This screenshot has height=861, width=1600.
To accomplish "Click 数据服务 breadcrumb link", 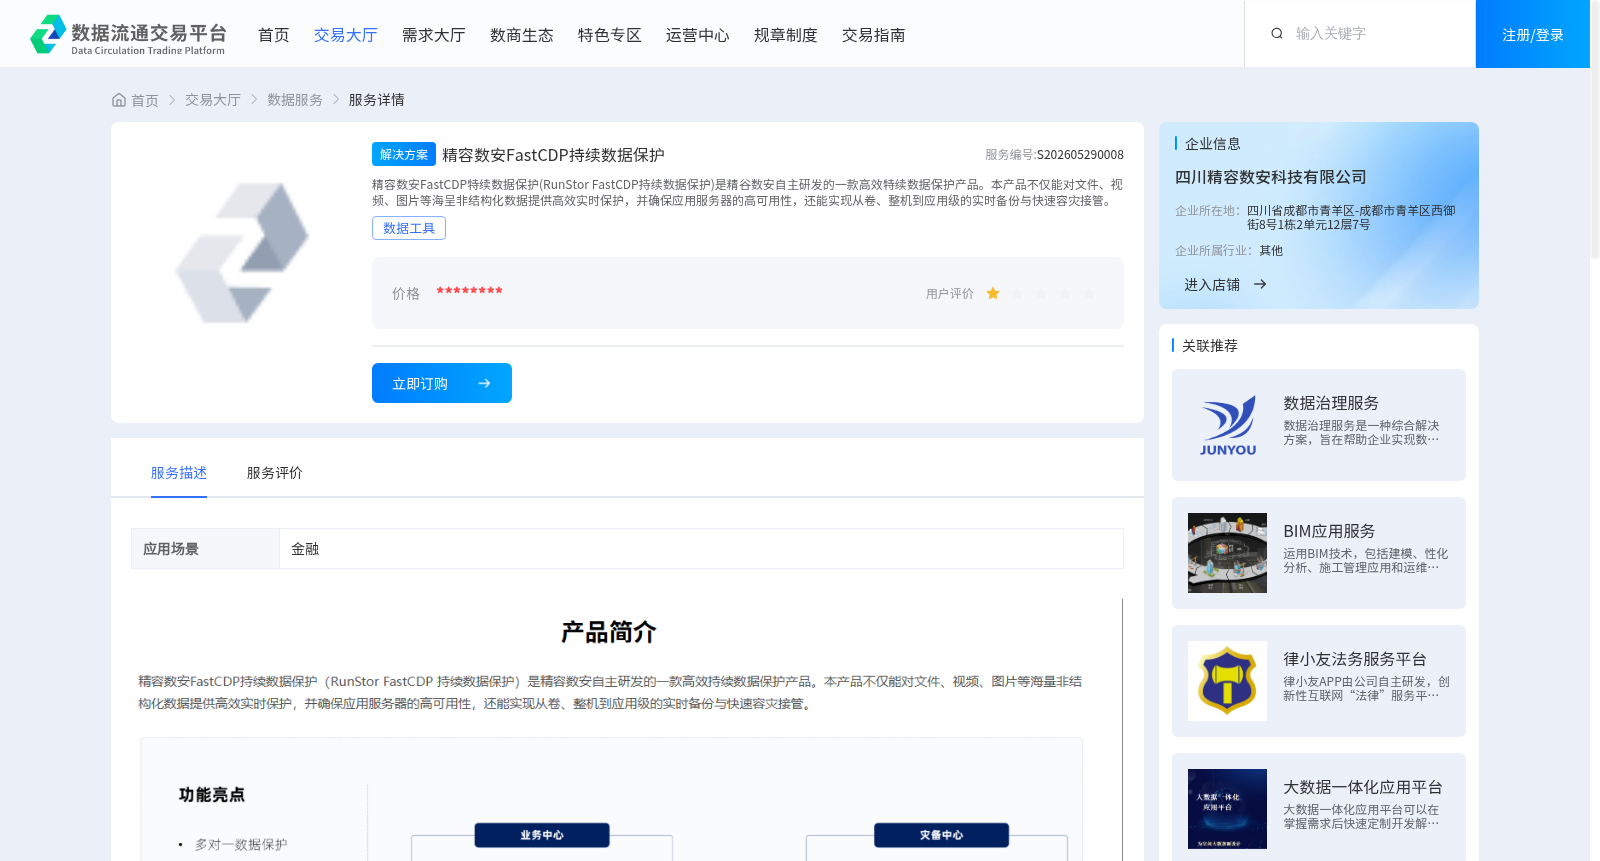I will (295, 100).
